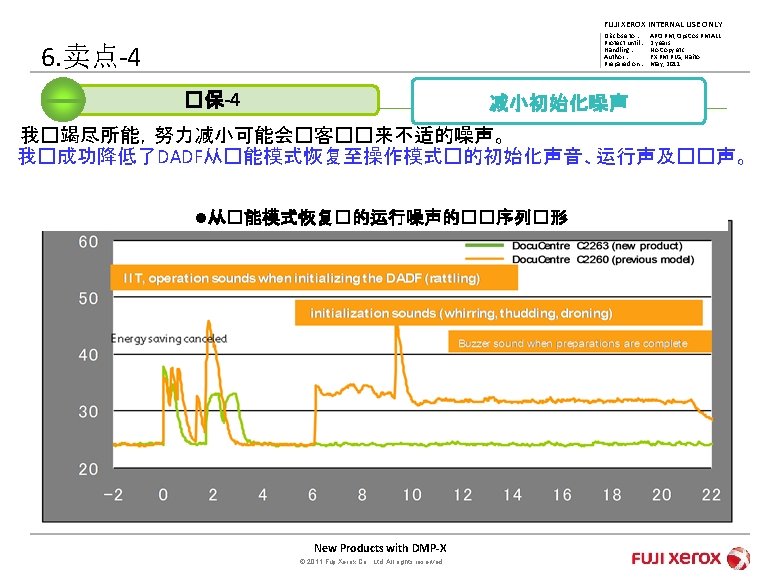Click the '减小初始化噪声' teal box

tap(559, 101)
